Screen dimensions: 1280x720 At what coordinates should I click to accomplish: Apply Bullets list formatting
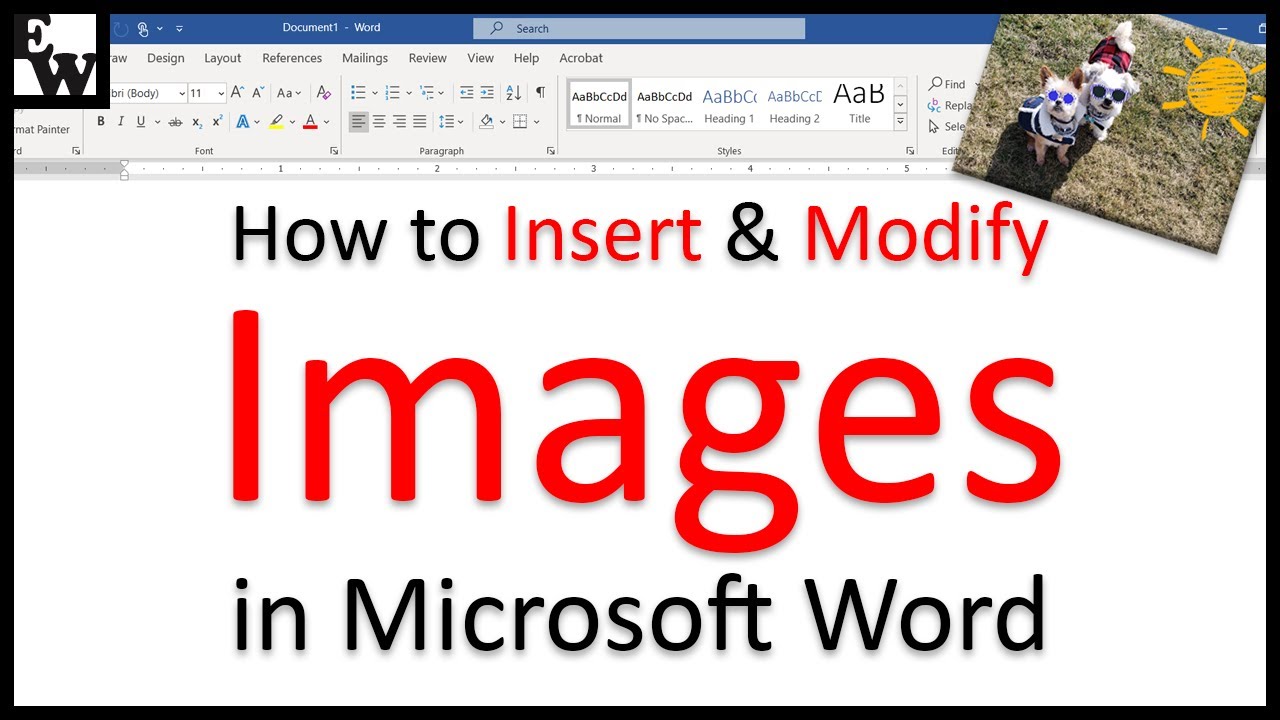359,92
